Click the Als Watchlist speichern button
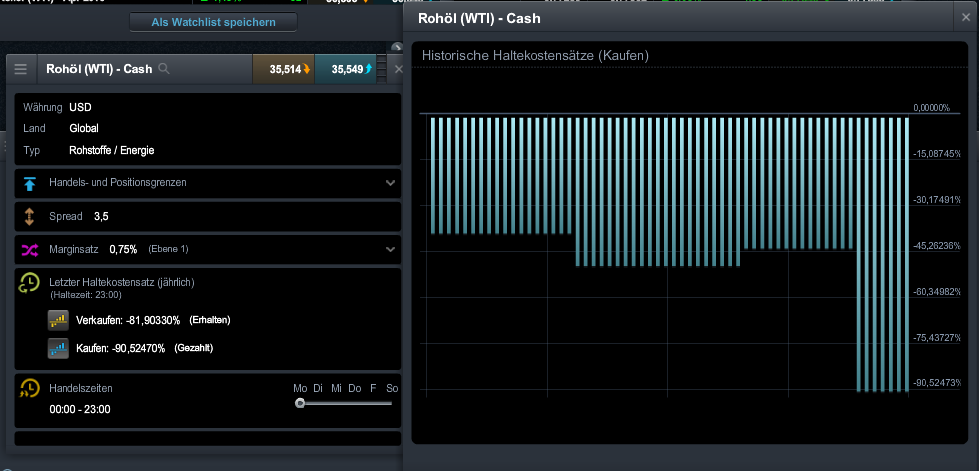 tap(214, 21)
